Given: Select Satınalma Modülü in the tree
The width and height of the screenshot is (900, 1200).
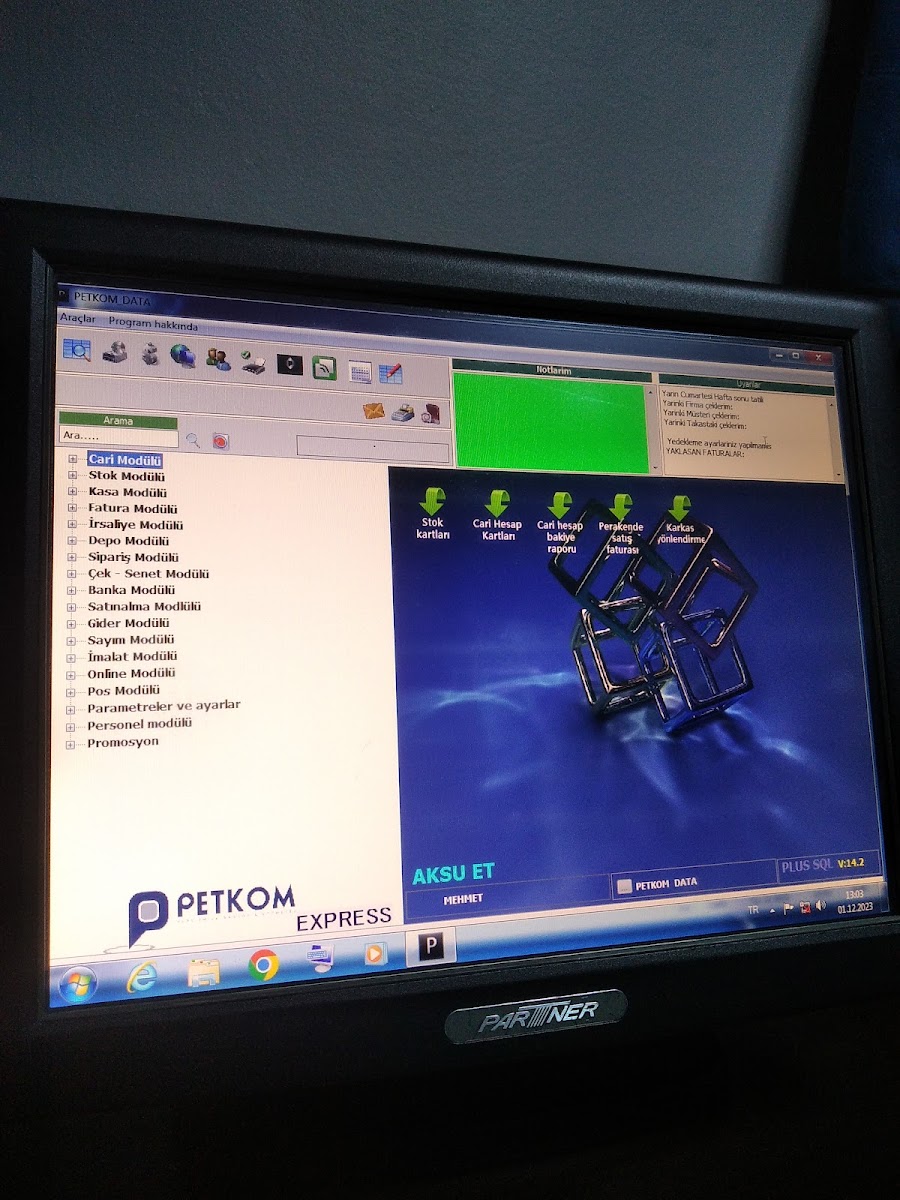Looking at the screenshot, I should coord(144,607).
